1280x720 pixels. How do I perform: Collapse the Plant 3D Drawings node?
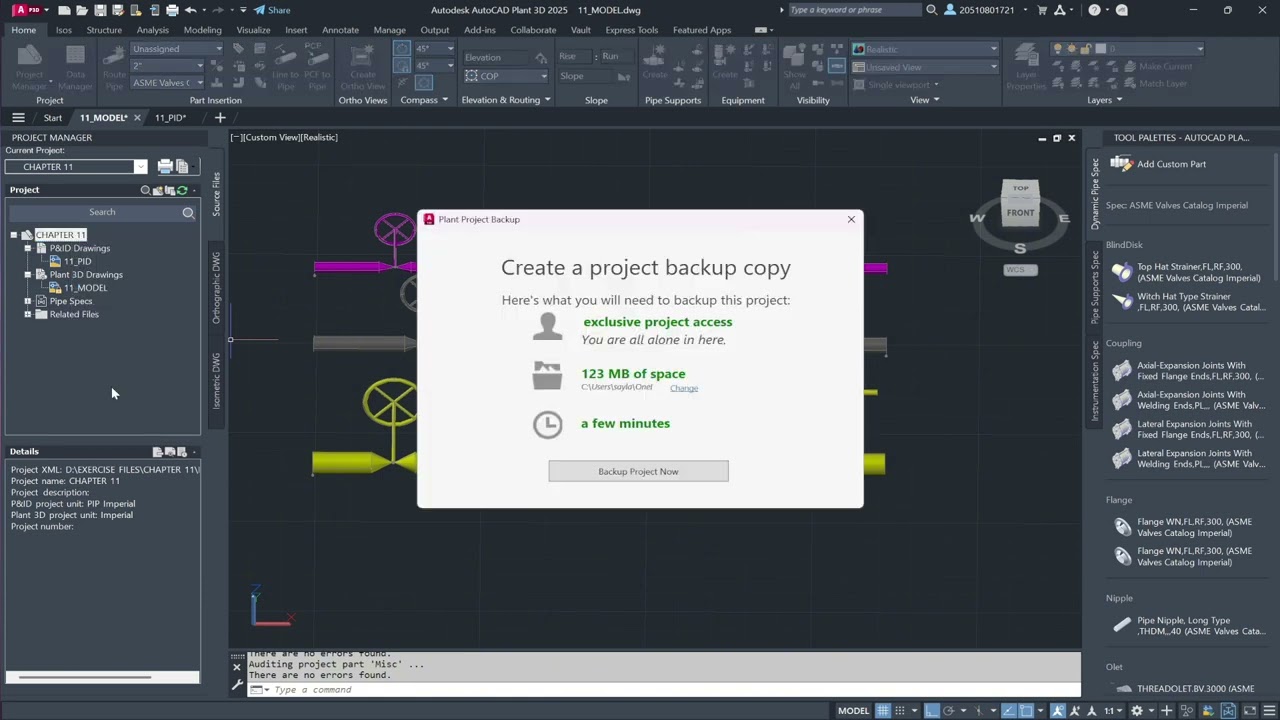[28, 274]
